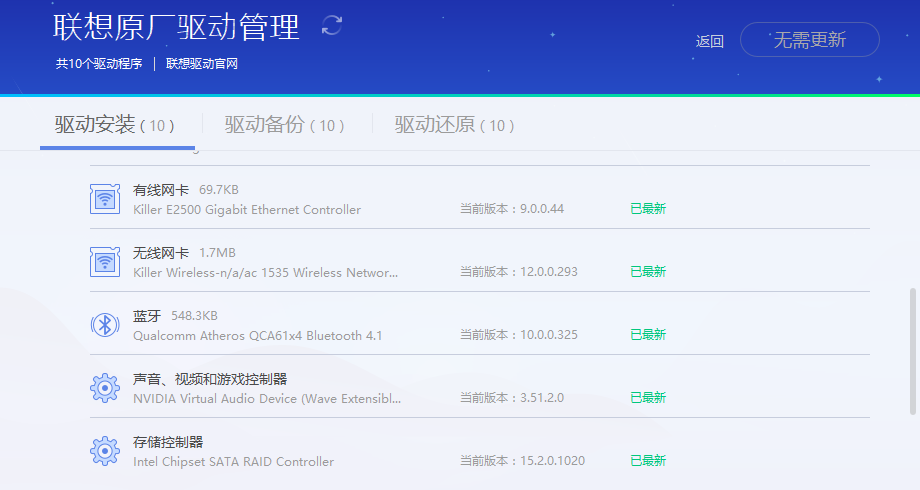Click the 548.3KB size label
Viewport: 920px width, 490px height.
(x=194, y=316)
